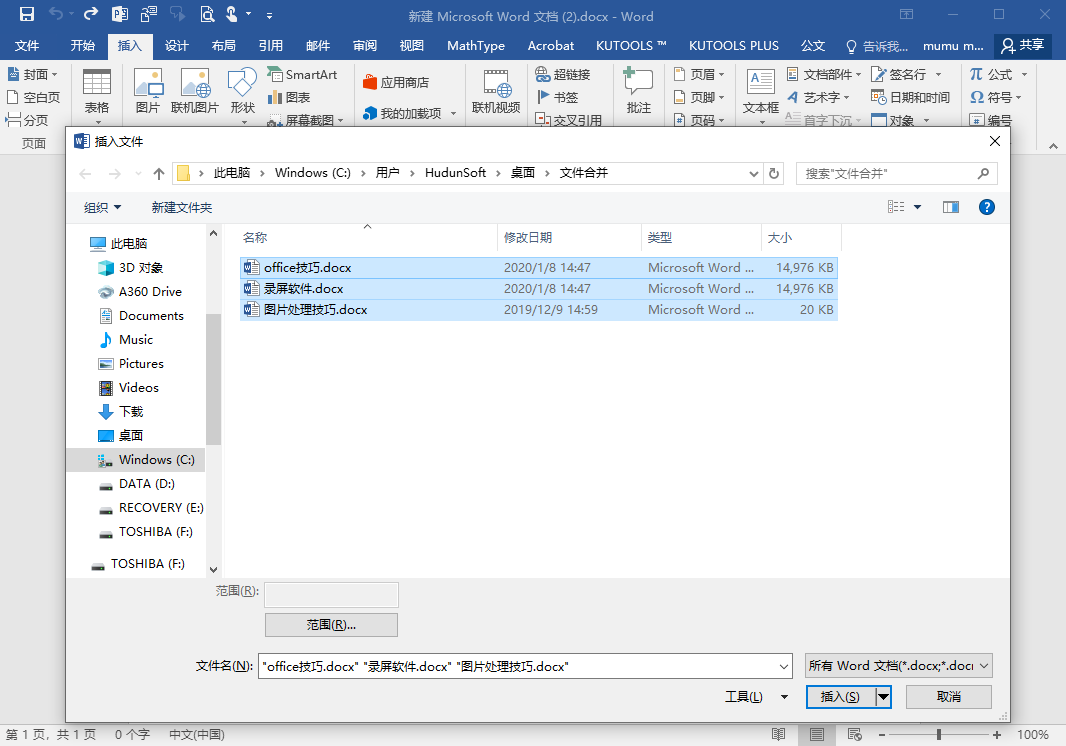Insert a 文本框 text box
Image resolution: width=1066 pixels, height=746 pixels.
(x=761, y=95)
